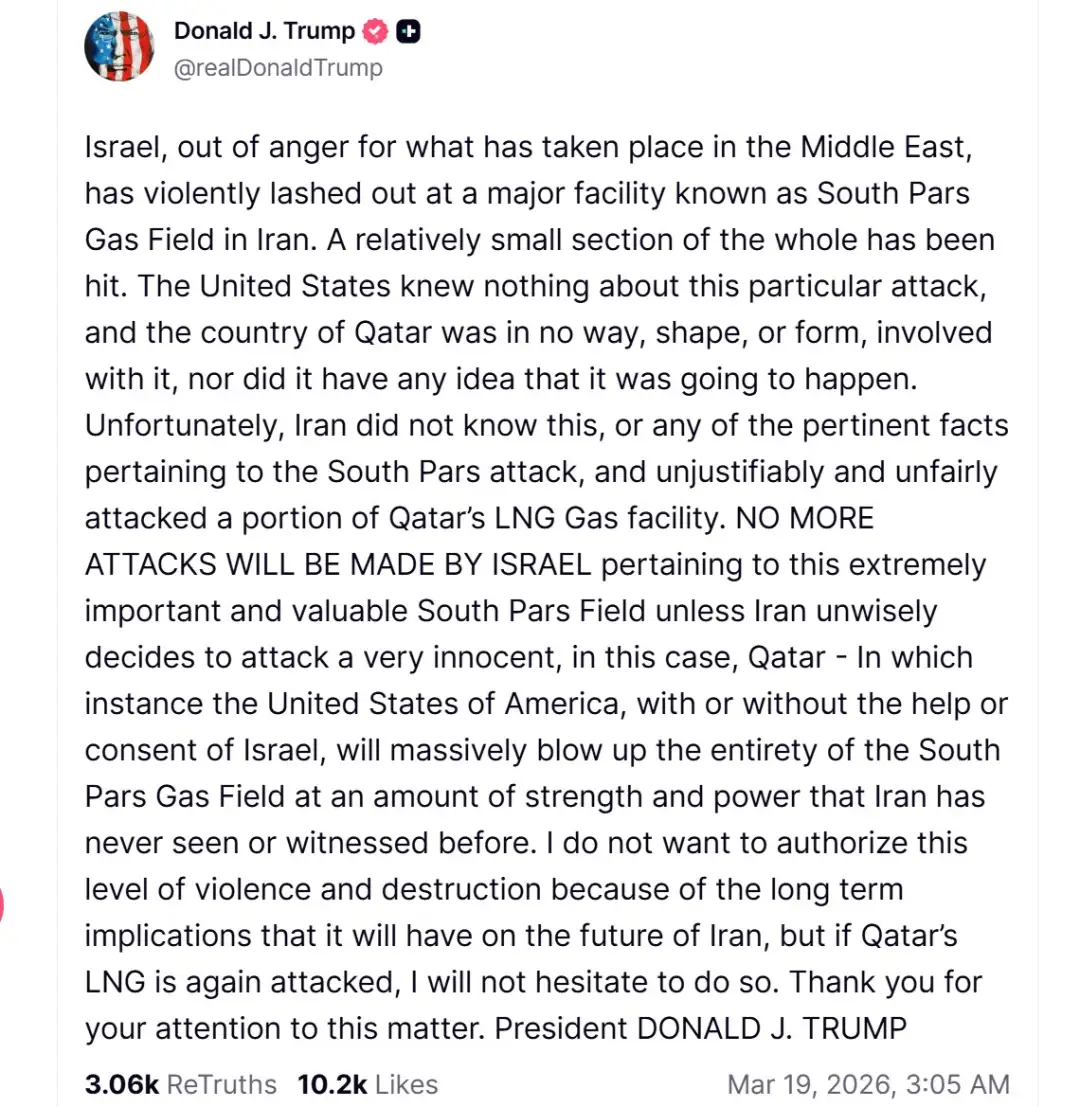Click the pink verified checkmark badge
Image resolution: width=1080 pixels, height=1107 pixels.
(x=374, y=31)
